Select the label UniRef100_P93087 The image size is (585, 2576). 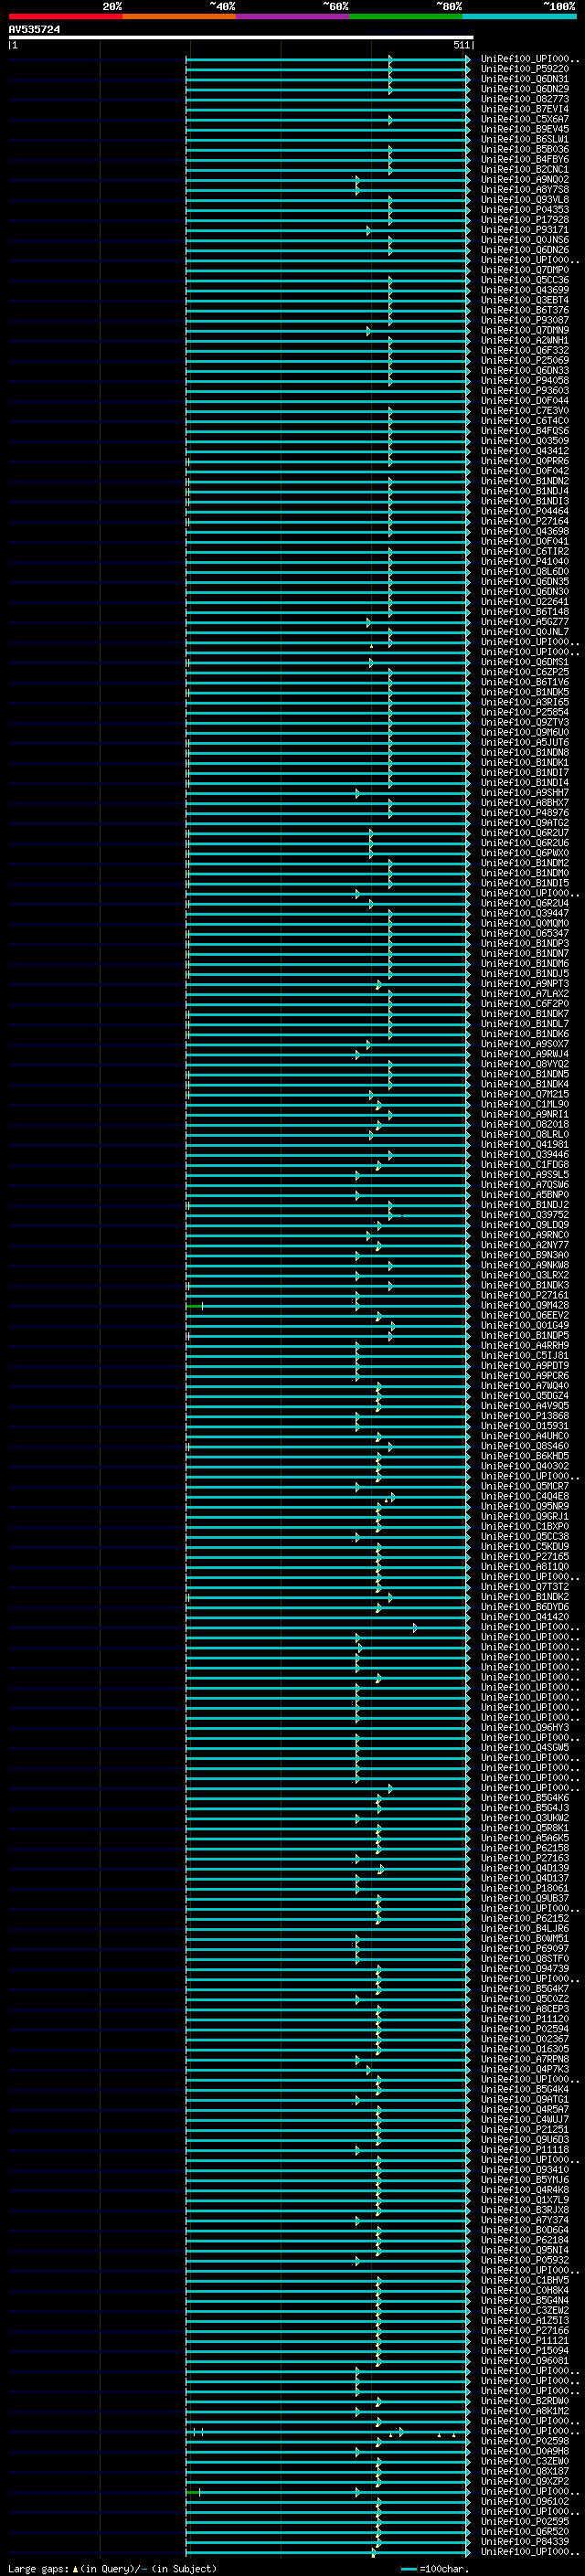pyautogui.click(x=525, y=321)
